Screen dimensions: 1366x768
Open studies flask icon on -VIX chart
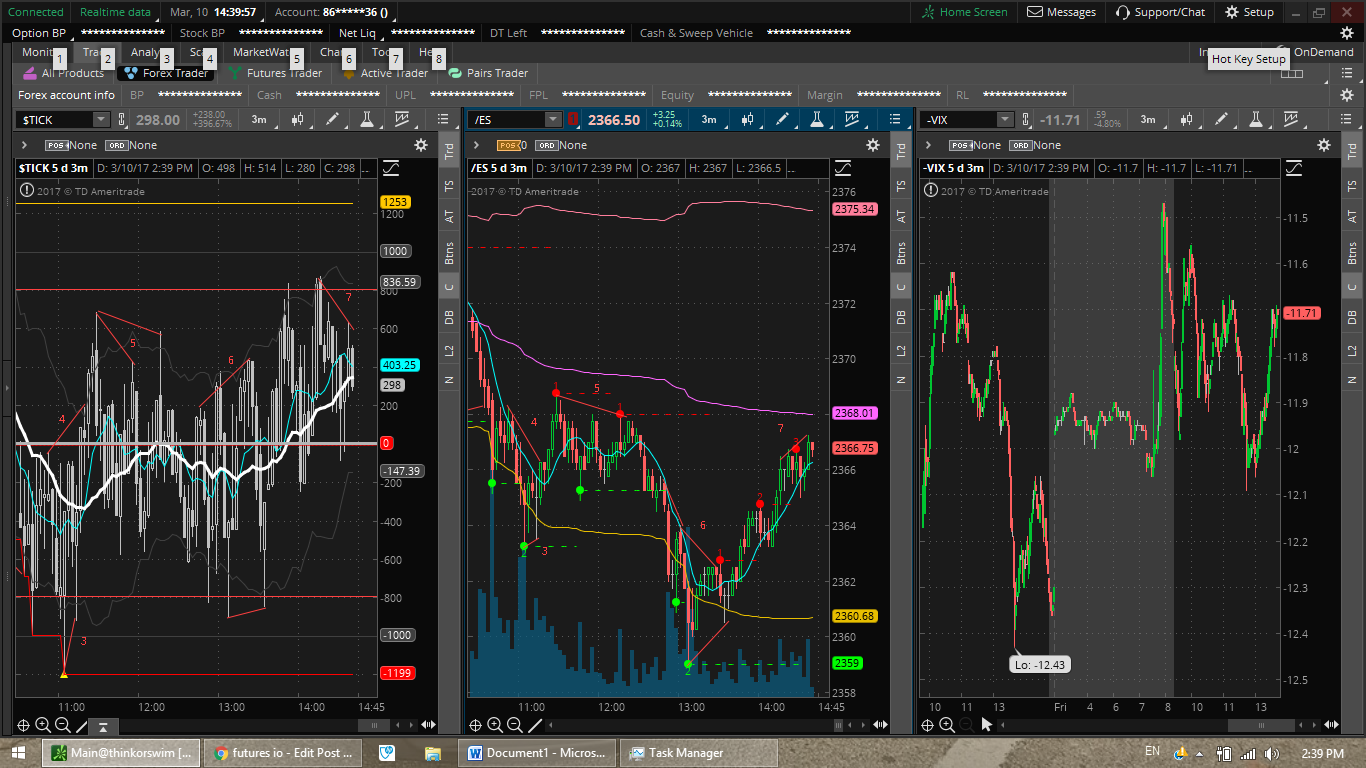tap(1257, 120)
